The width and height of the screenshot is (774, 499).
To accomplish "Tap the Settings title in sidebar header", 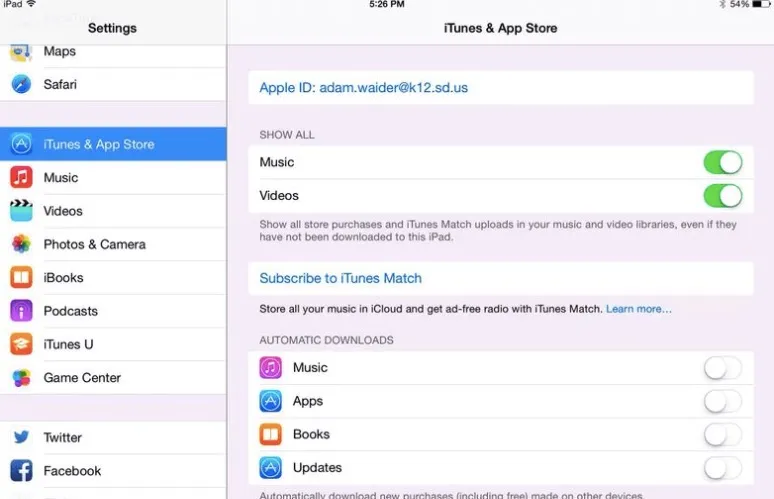I will coord(112,28).
